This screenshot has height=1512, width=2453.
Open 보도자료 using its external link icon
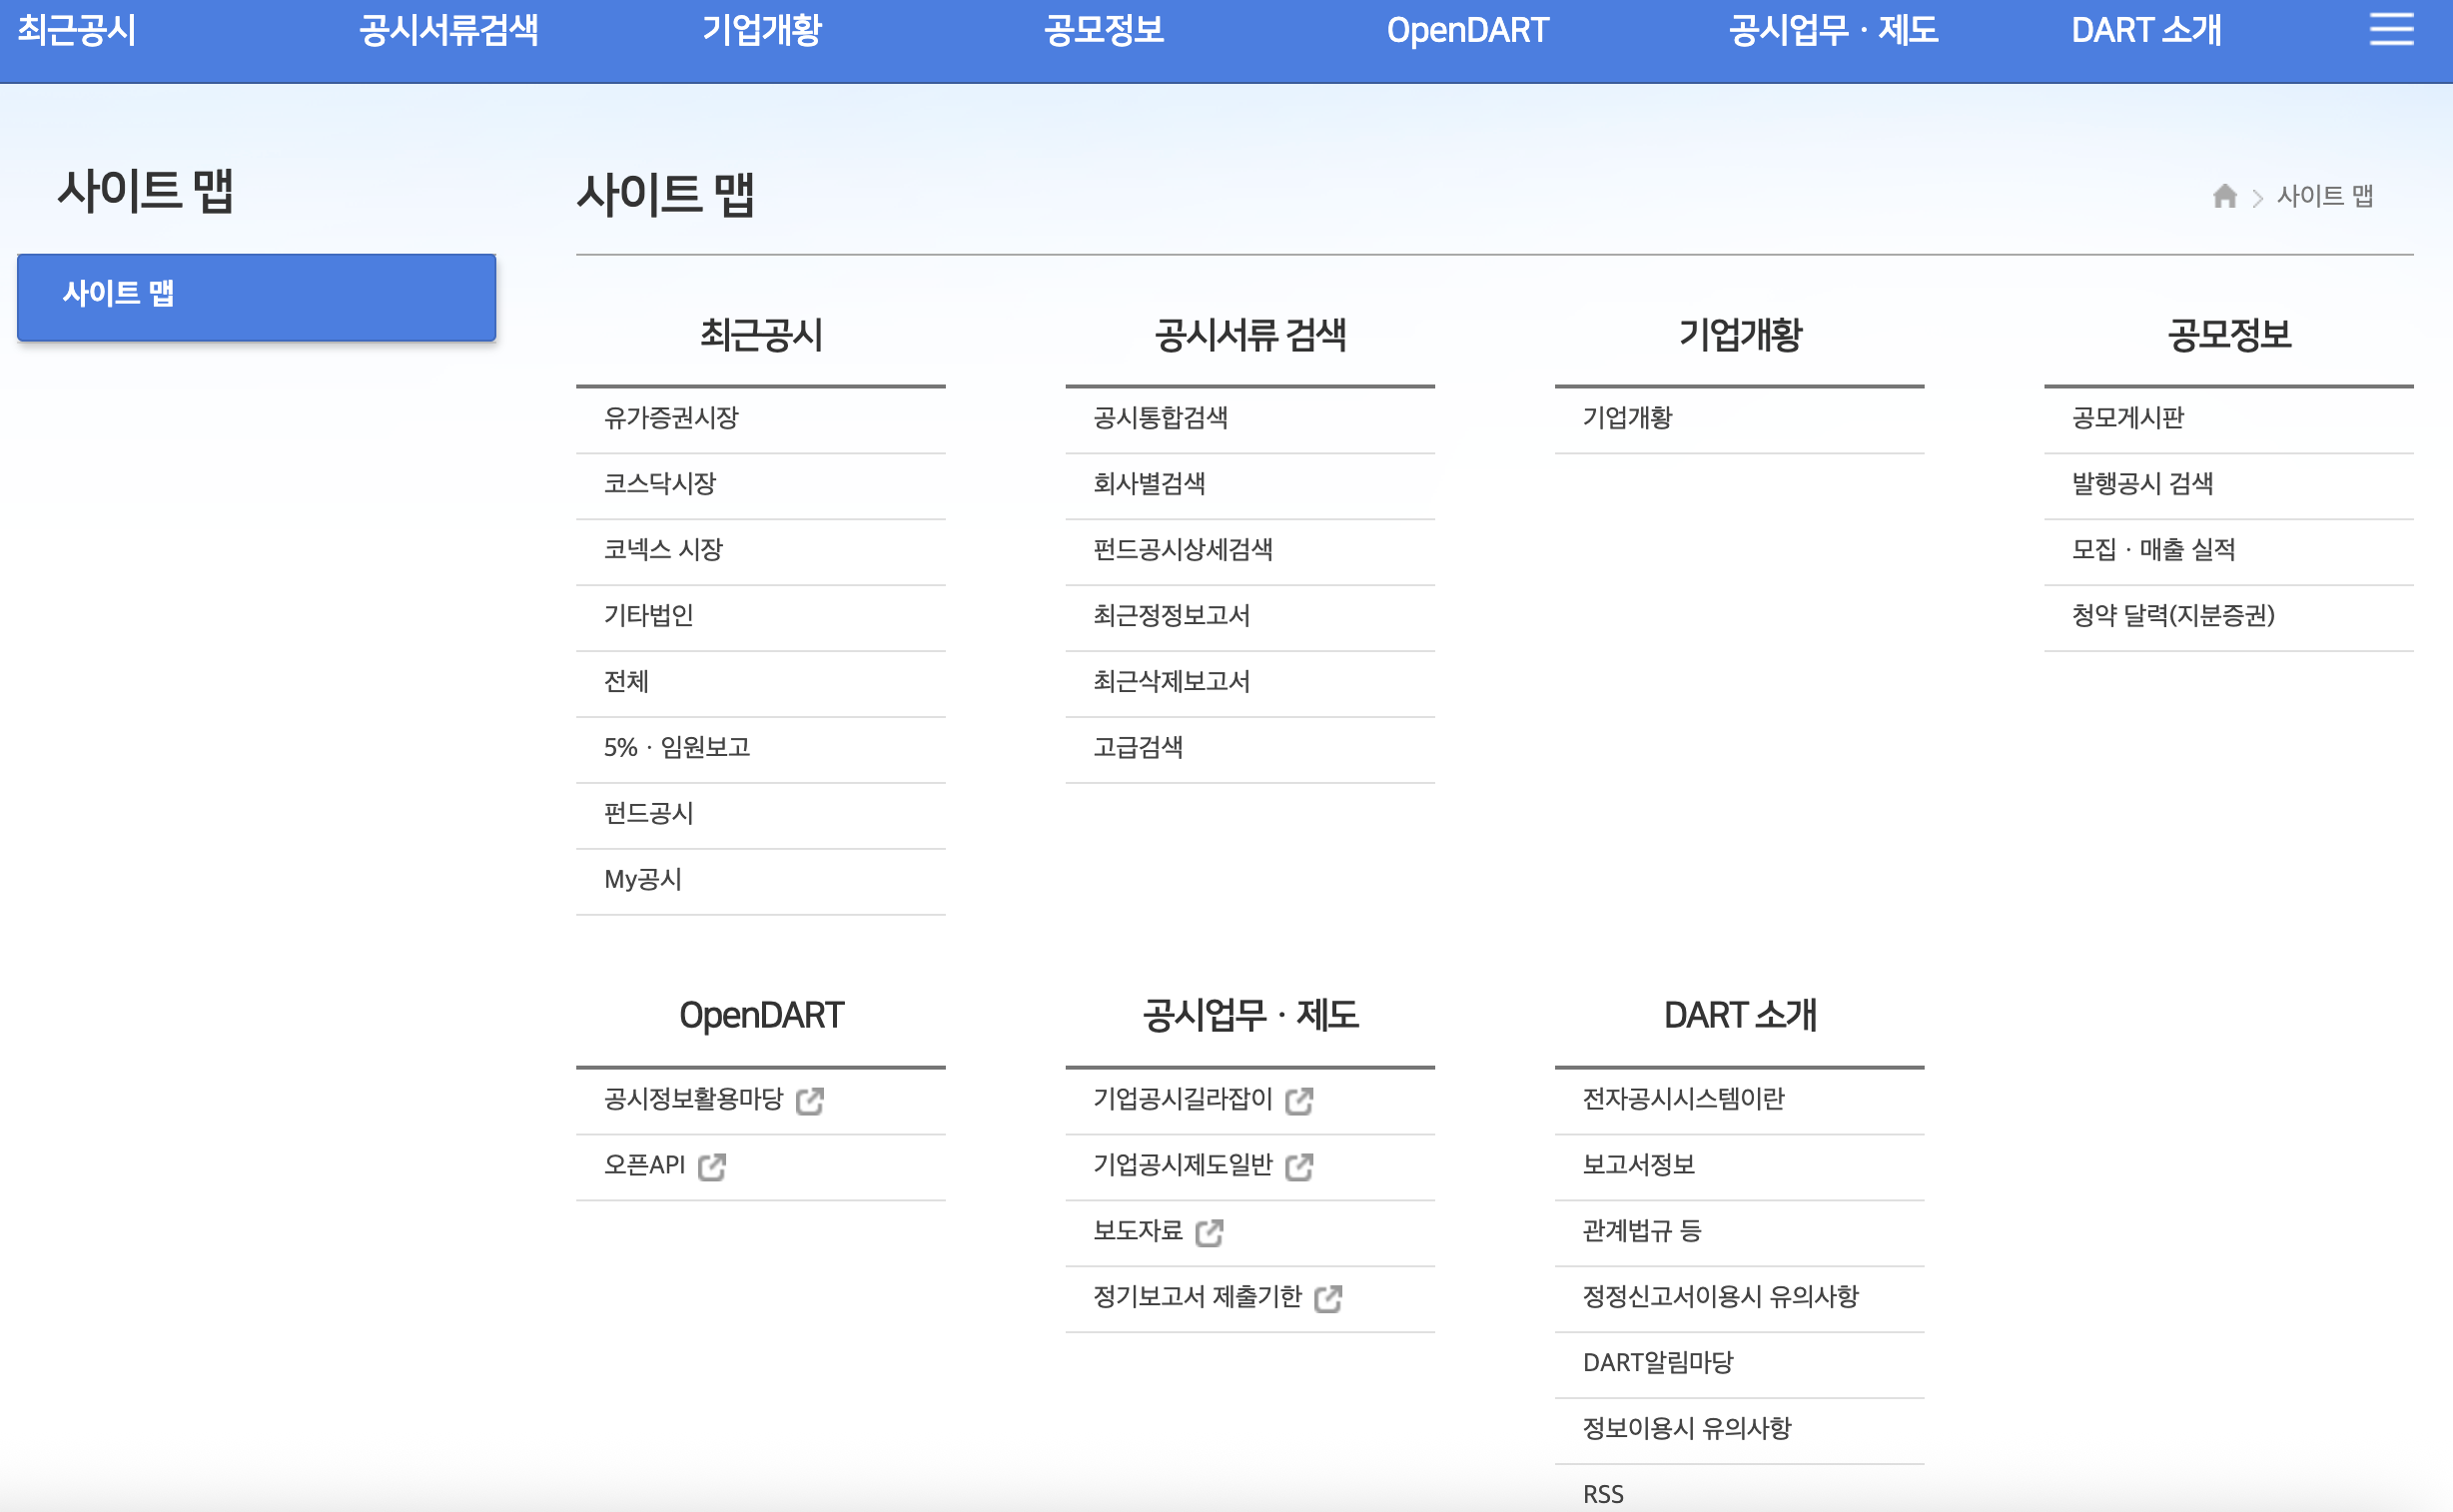(x=1212, y=1234)
